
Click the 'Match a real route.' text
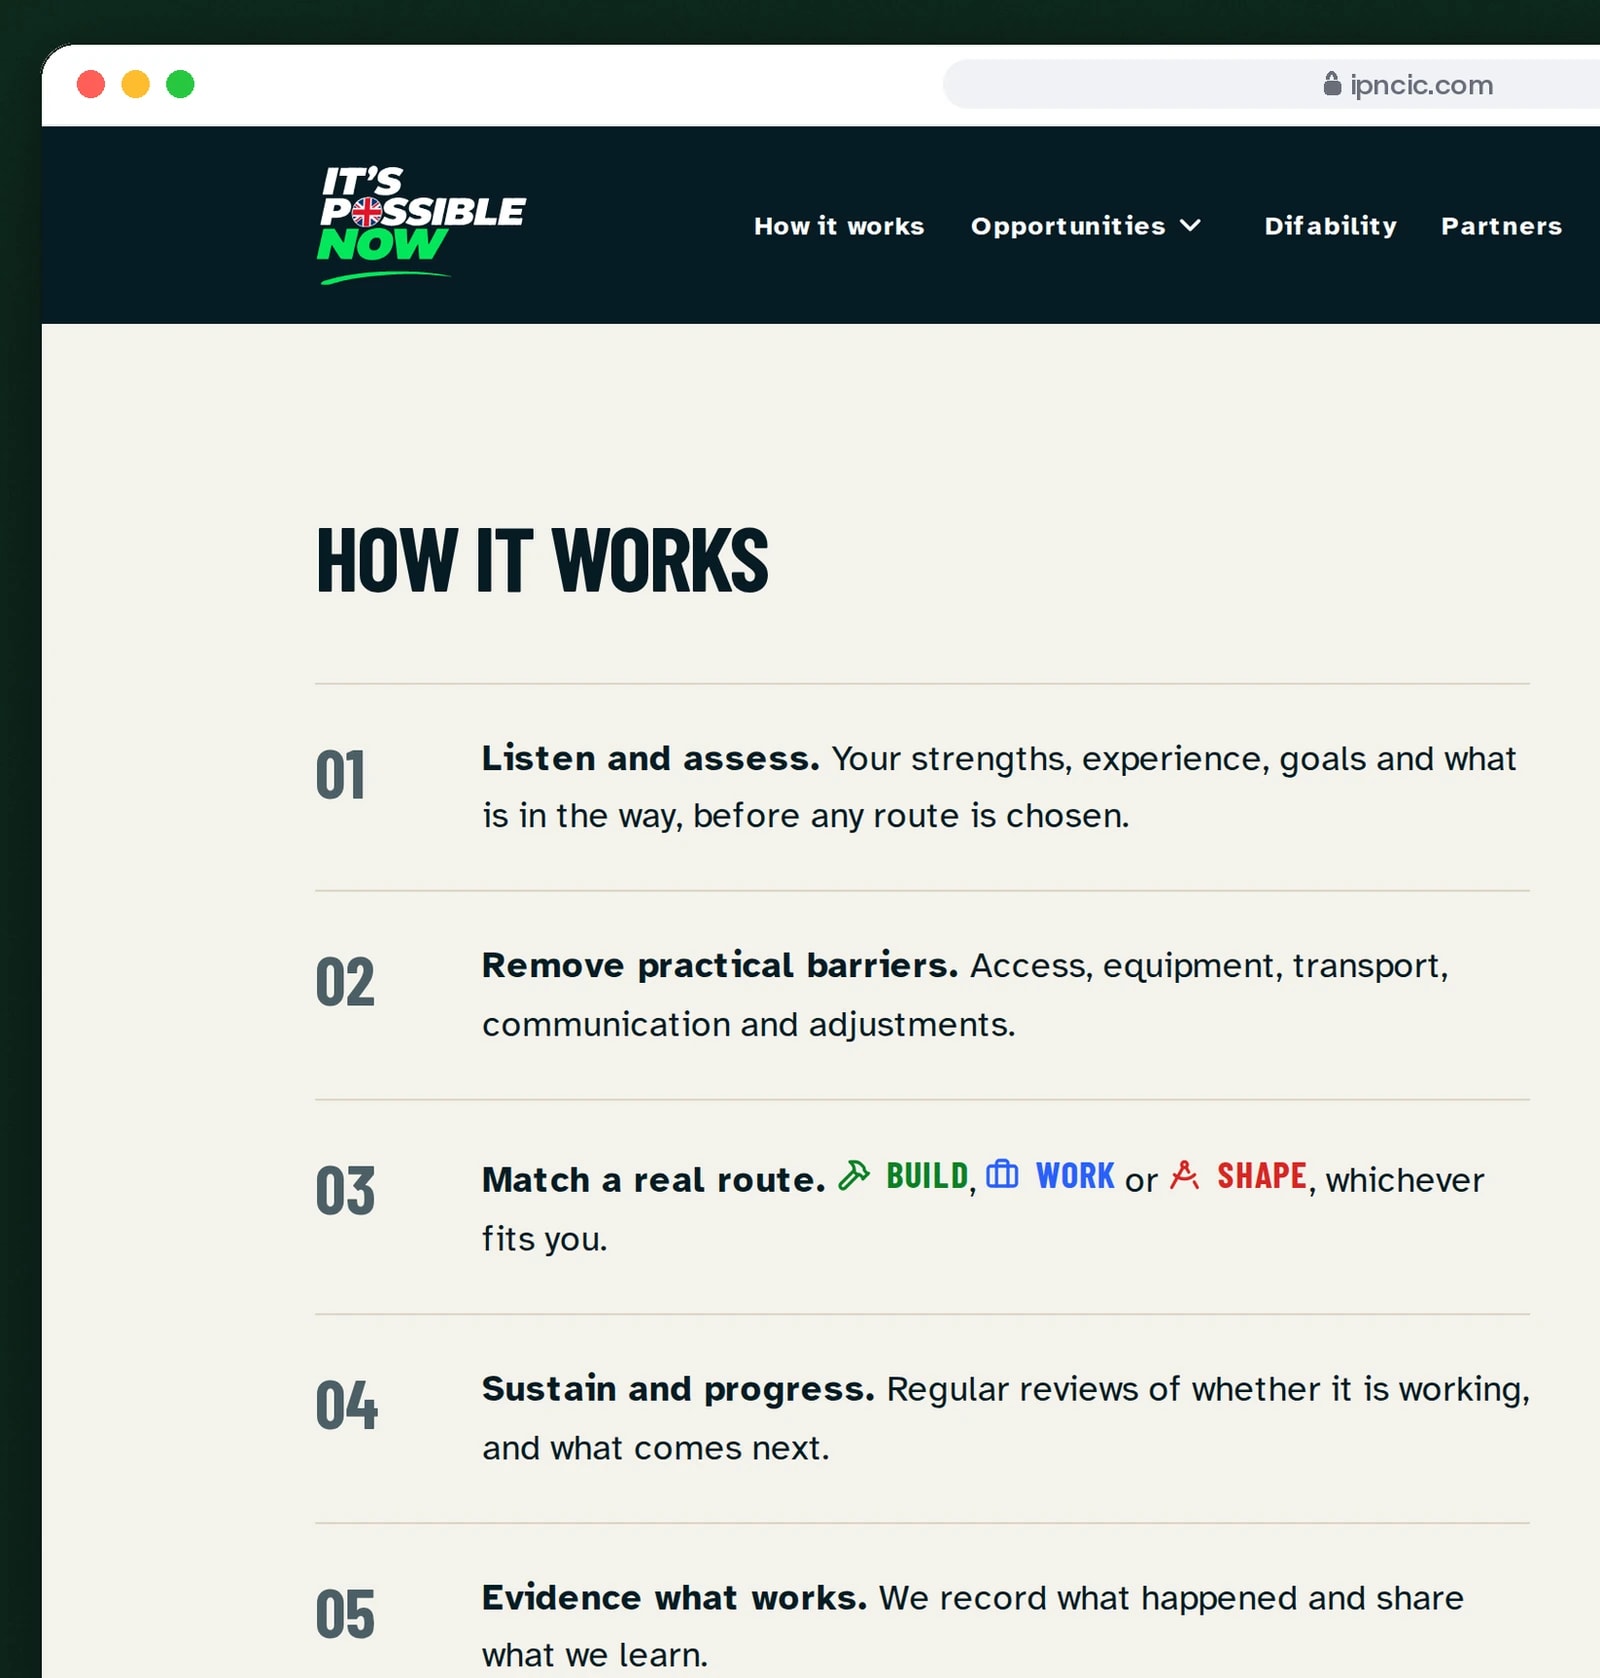point(654,1180)
